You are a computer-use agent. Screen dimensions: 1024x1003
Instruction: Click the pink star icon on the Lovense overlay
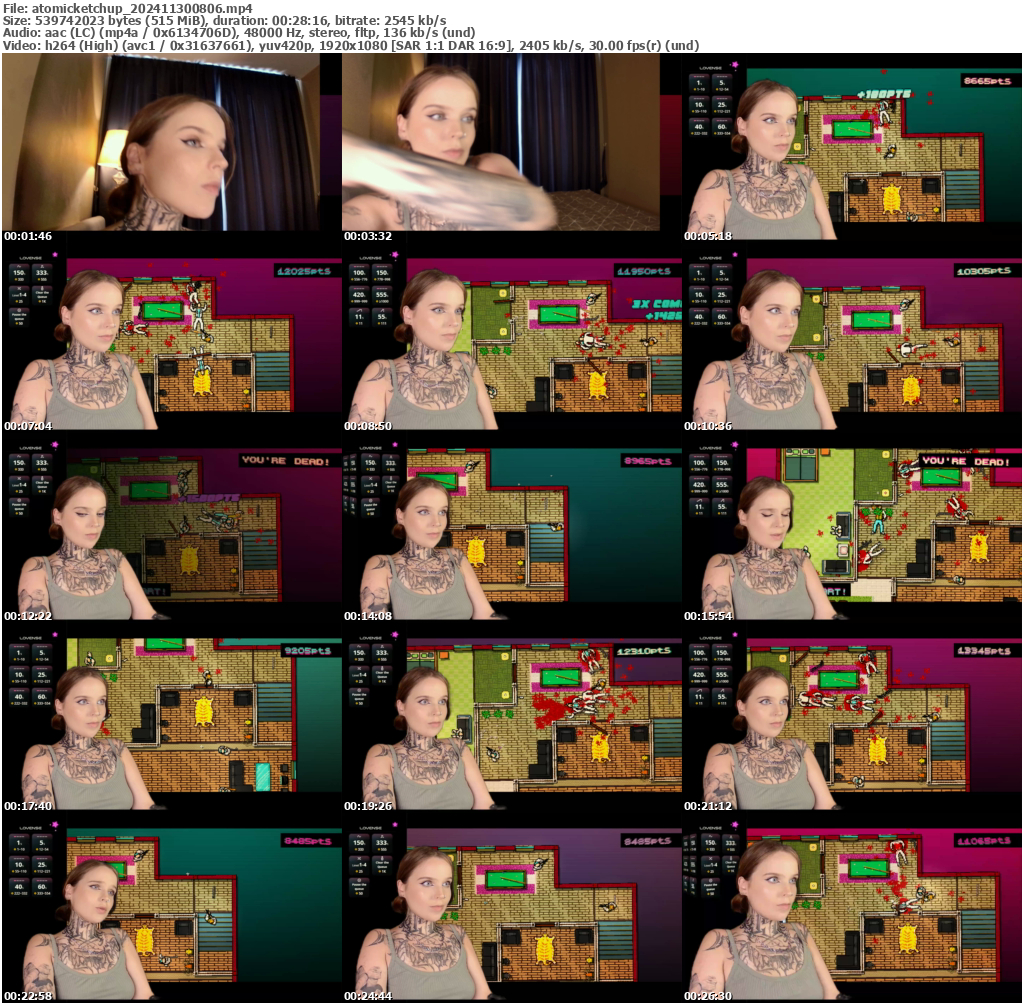[55, 255]
